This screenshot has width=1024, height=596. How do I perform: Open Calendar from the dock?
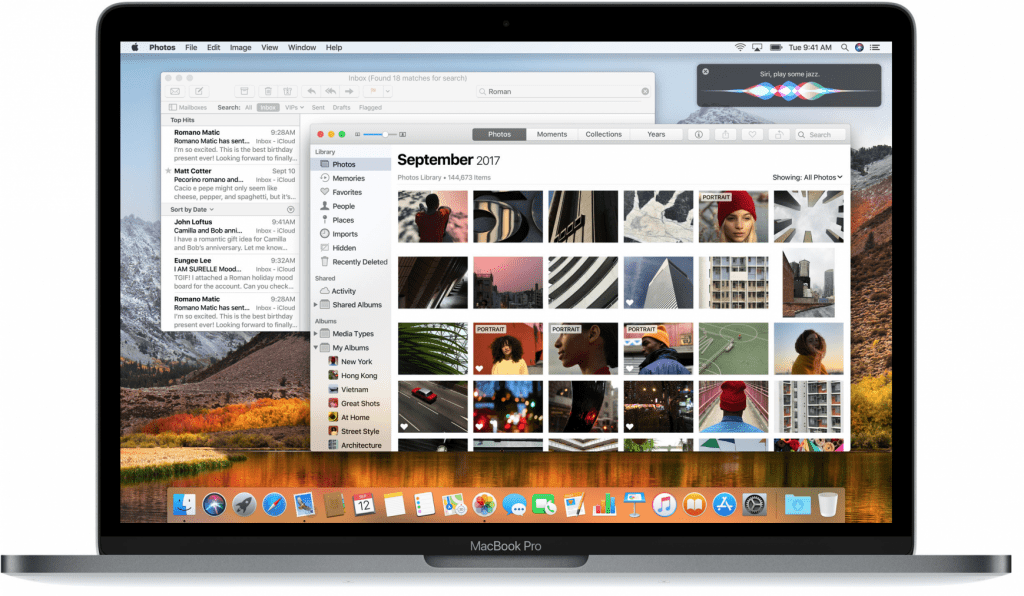click(x=364, y=505)
